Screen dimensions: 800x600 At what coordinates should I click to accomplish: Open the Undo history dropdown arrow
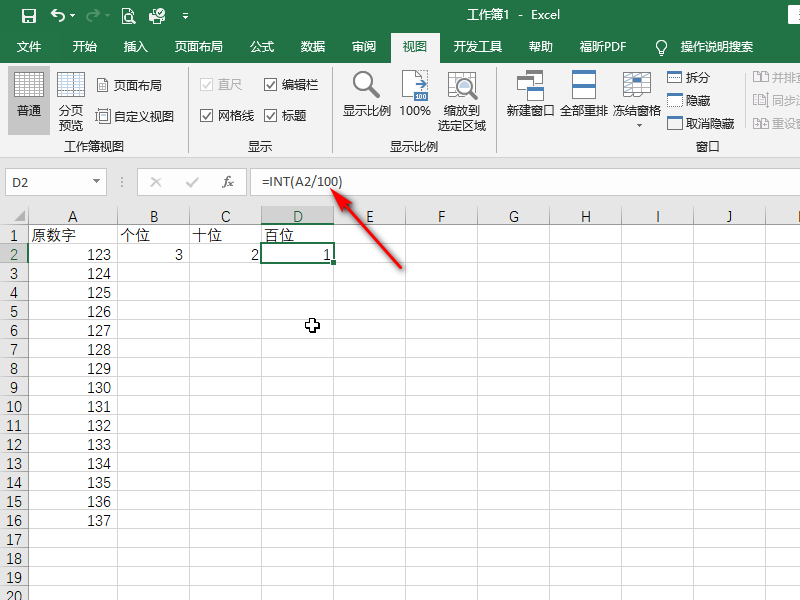tap(72, 16)
